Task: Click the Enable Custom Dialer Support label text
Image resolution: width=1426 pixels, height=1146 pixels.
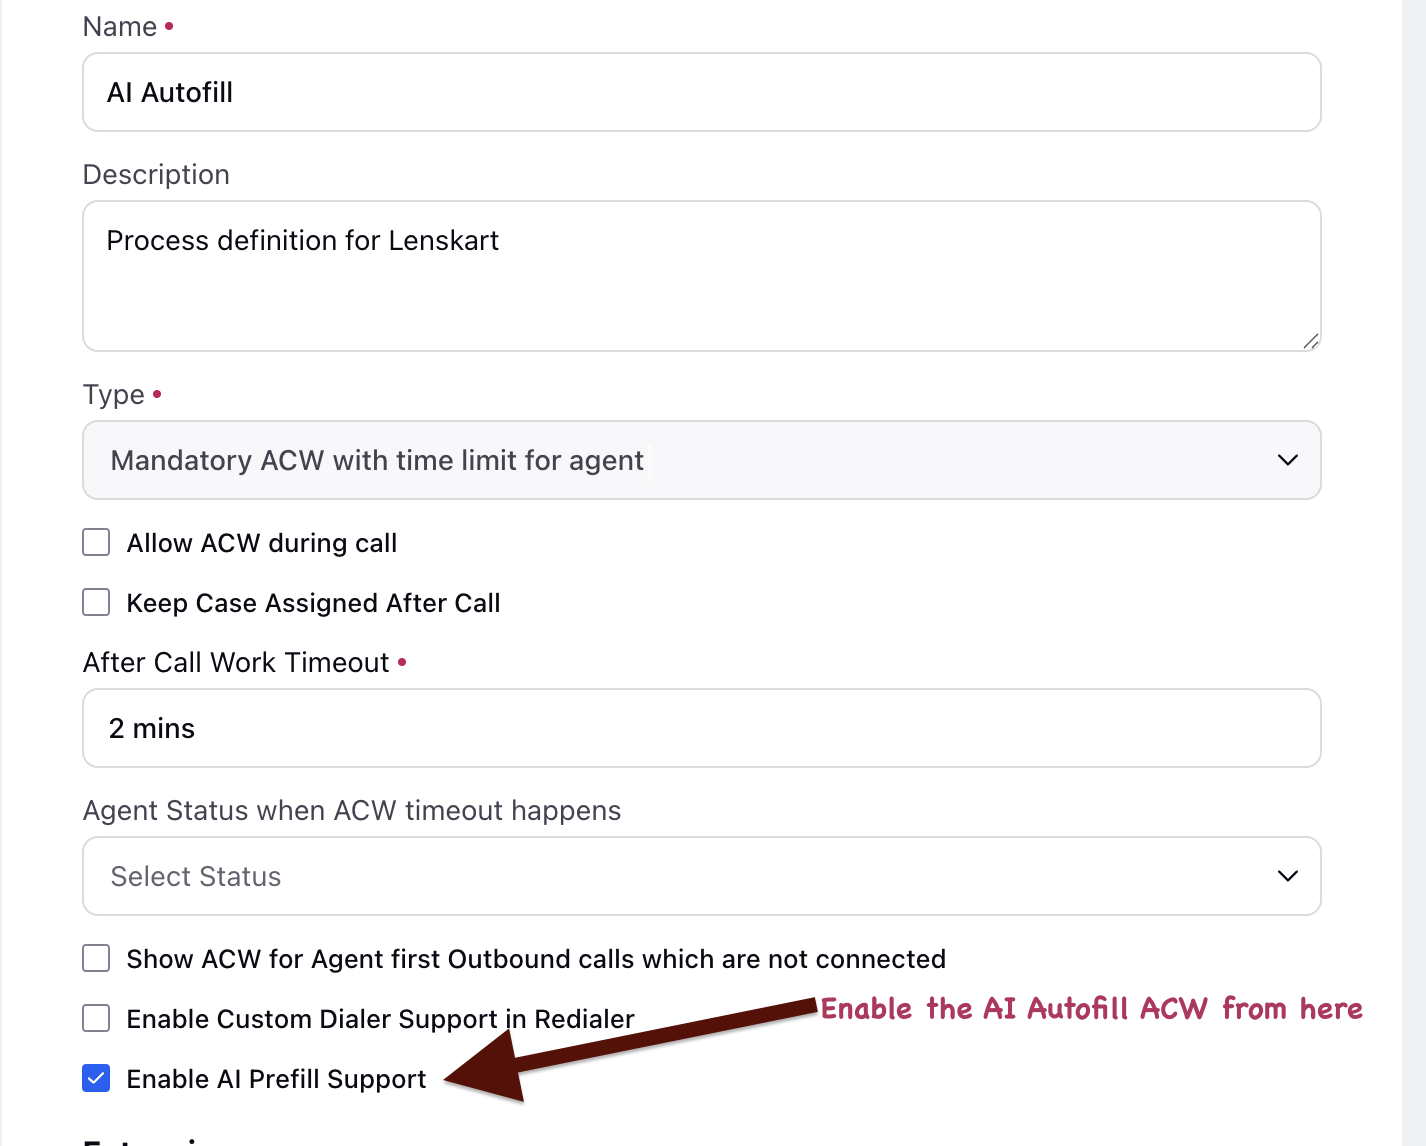Action: pos(380,1019)
